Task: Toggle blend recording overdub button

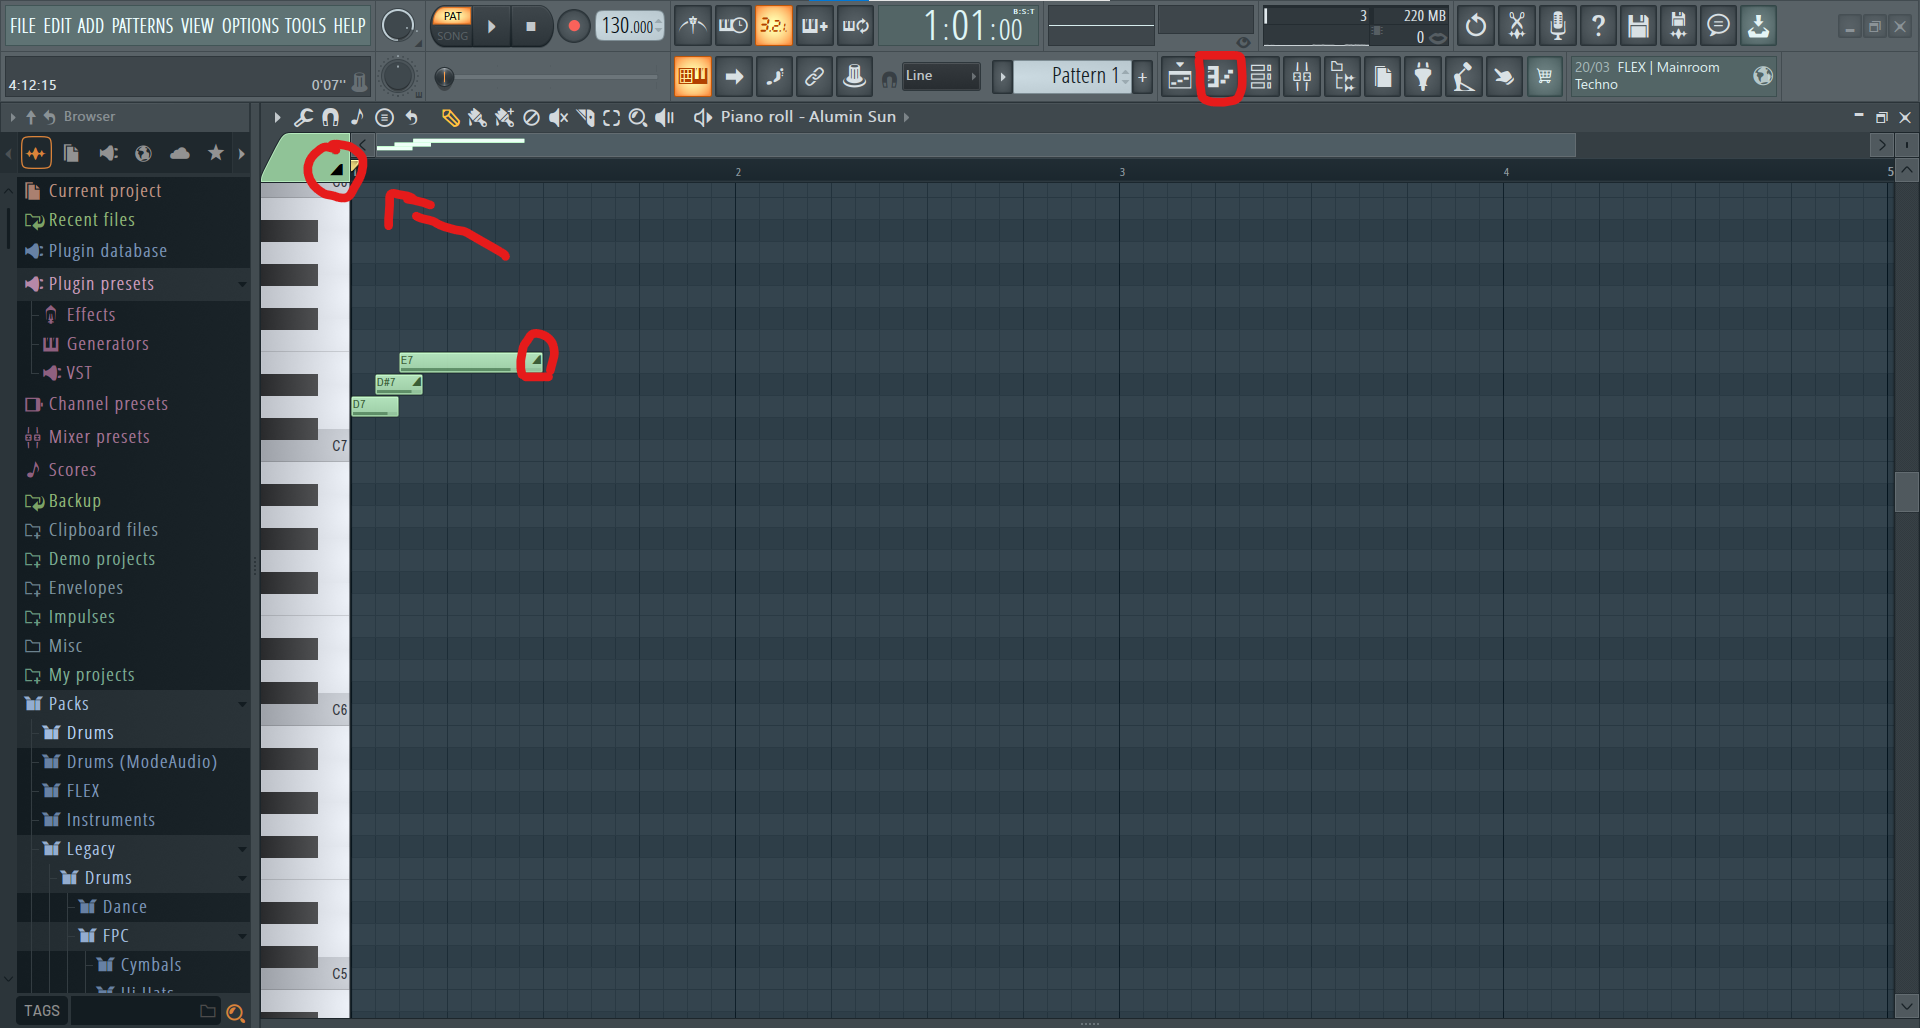Action: 814,26
